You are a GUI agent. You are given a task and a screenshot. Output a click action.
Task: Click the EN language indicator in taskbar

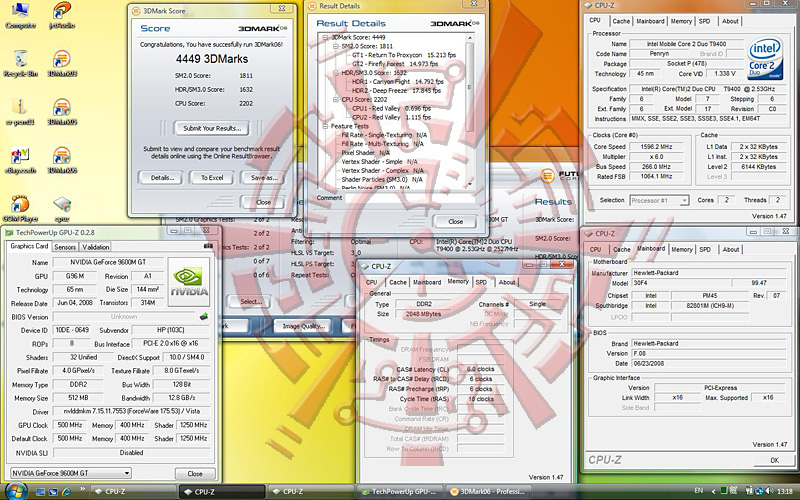[x=699, y=492]
